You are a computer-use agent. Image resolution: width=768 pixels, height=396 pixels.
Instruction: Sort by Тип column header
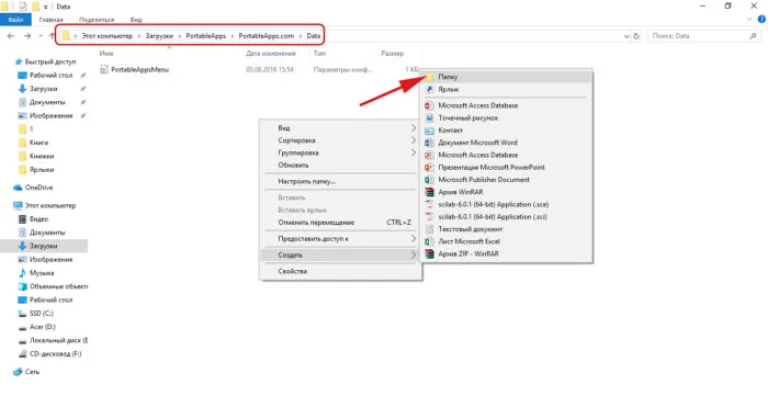pos(319,53)
